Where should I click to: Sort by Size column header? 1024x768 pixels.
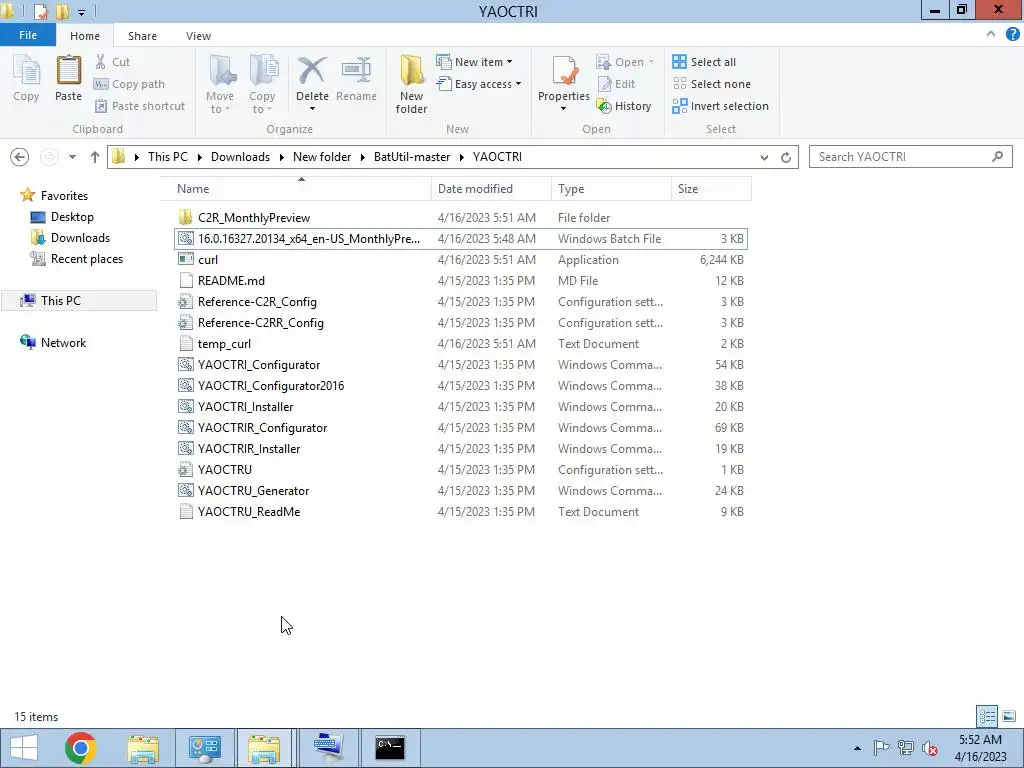pos(711,189)
